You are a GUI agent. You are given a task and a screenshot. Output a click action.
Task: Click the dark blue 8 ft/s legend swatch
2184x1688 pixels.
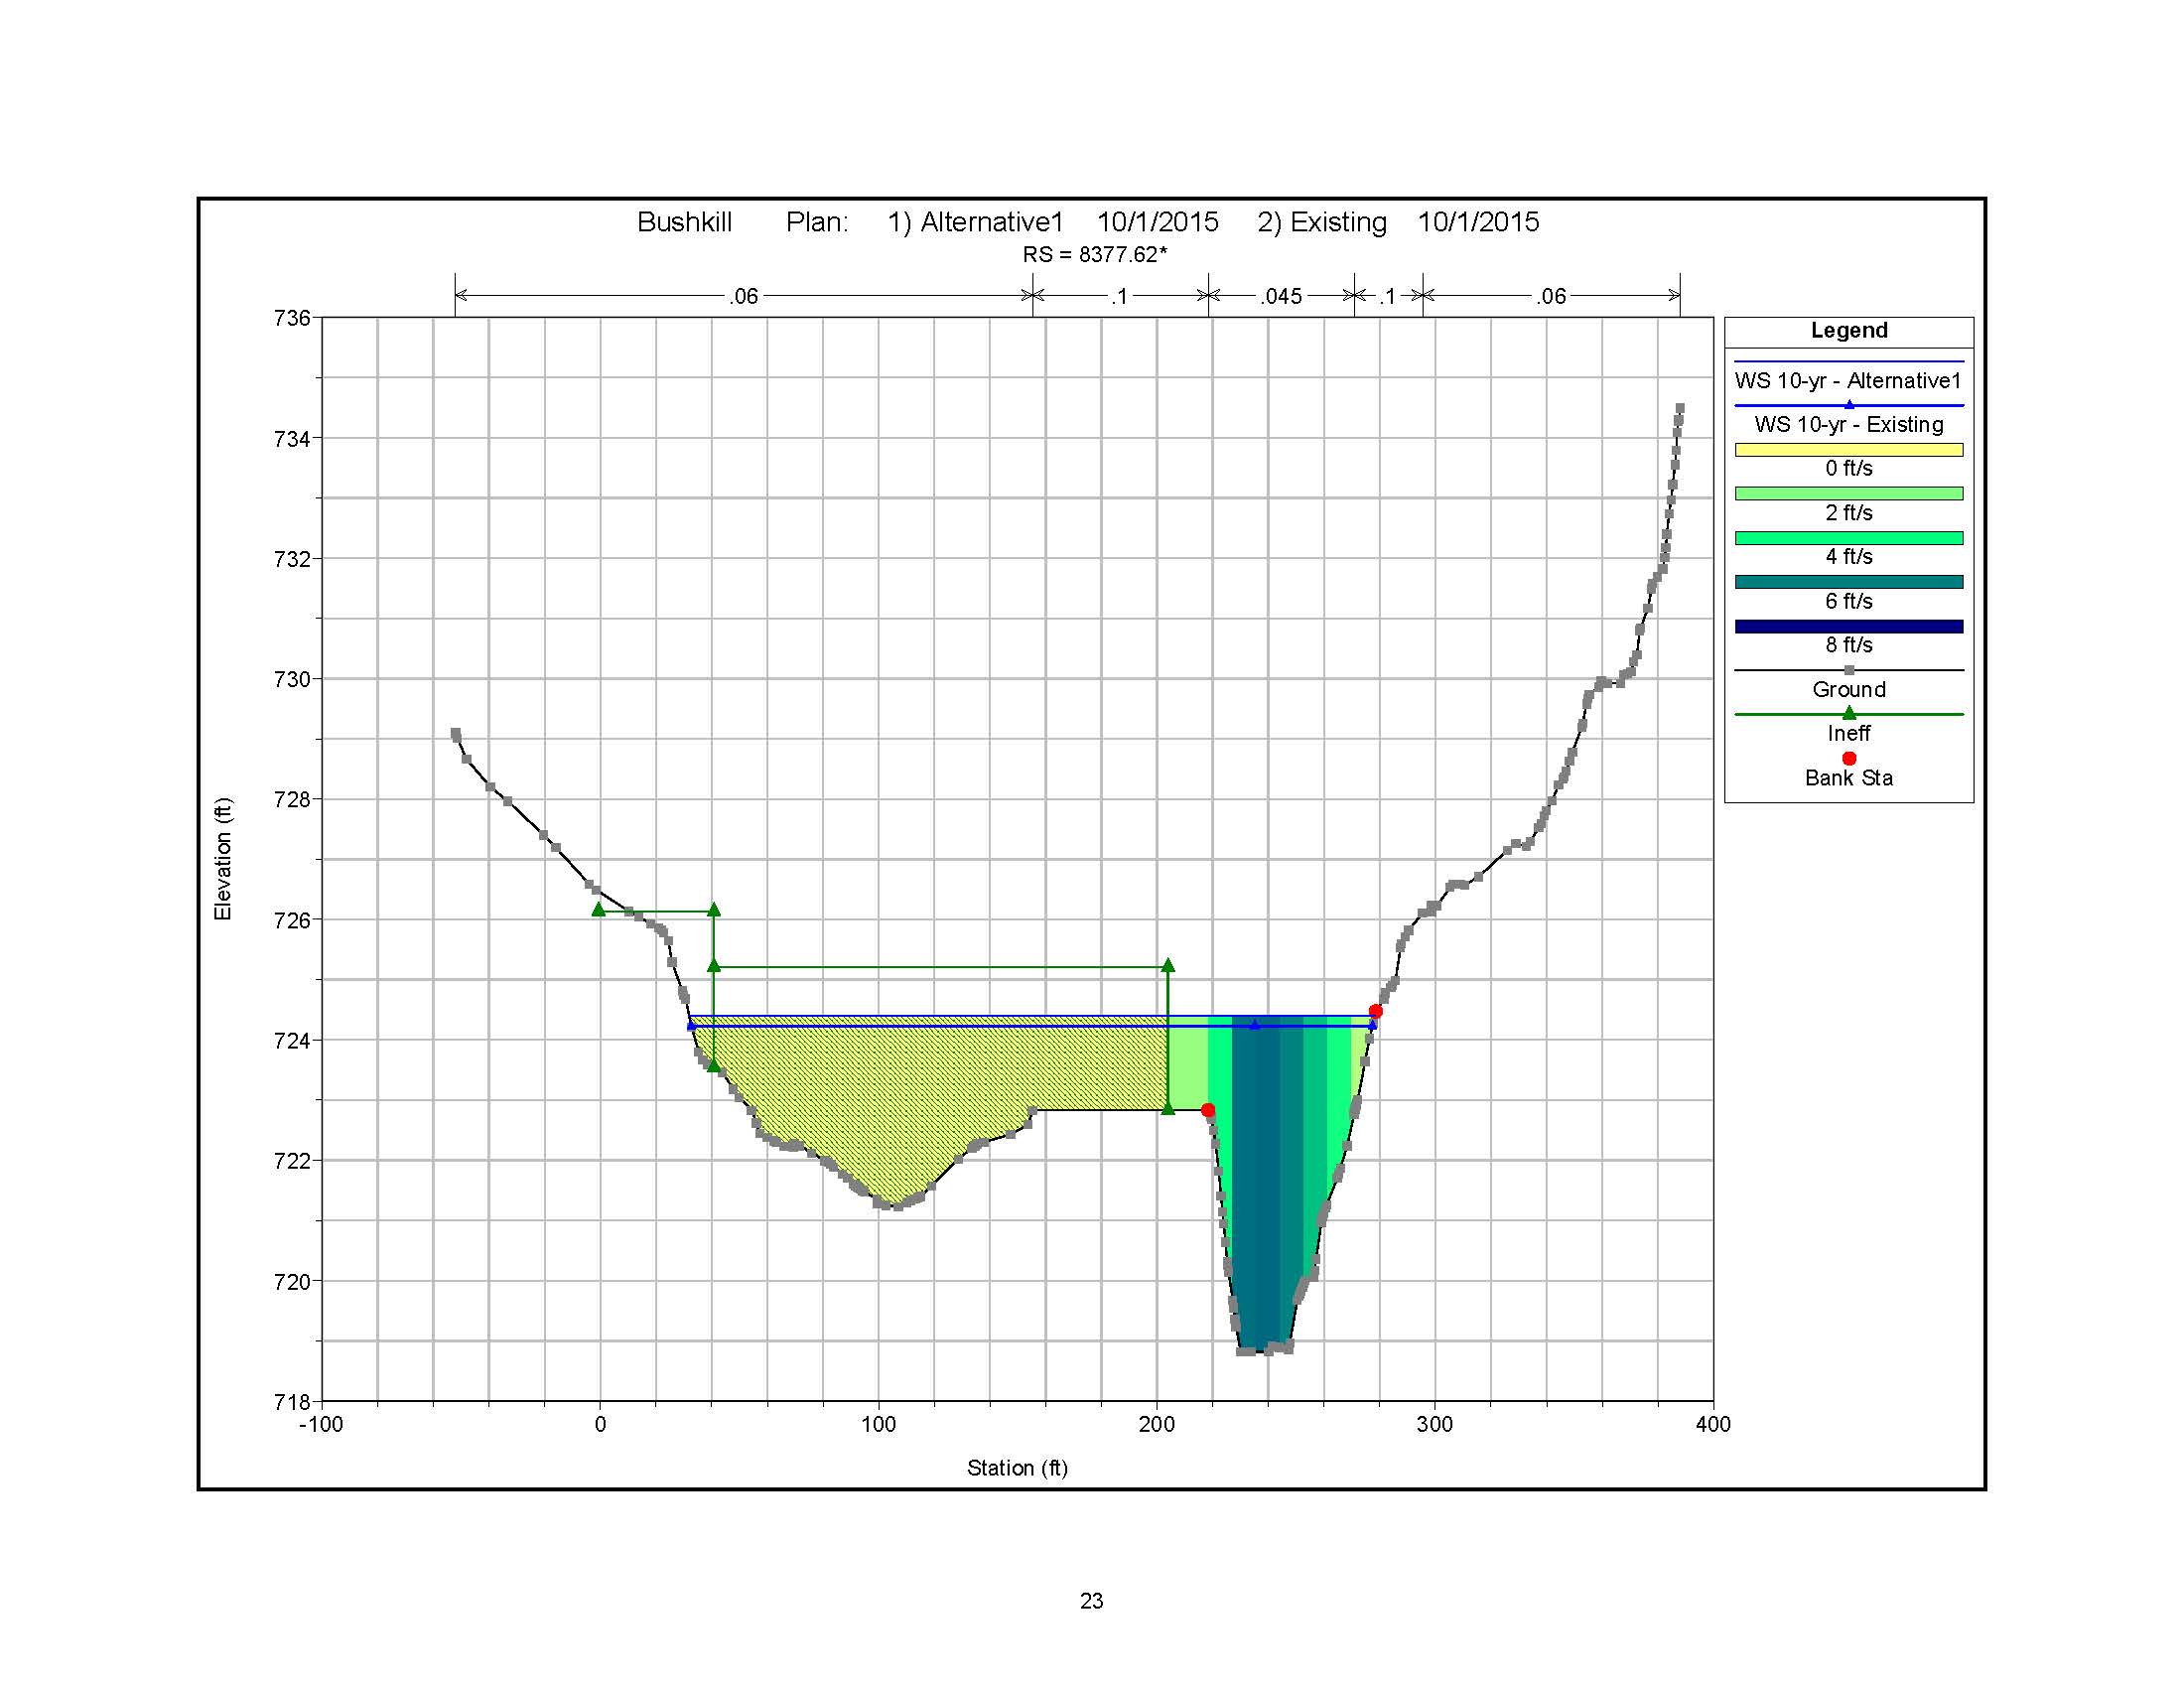tap(1849, 627)
